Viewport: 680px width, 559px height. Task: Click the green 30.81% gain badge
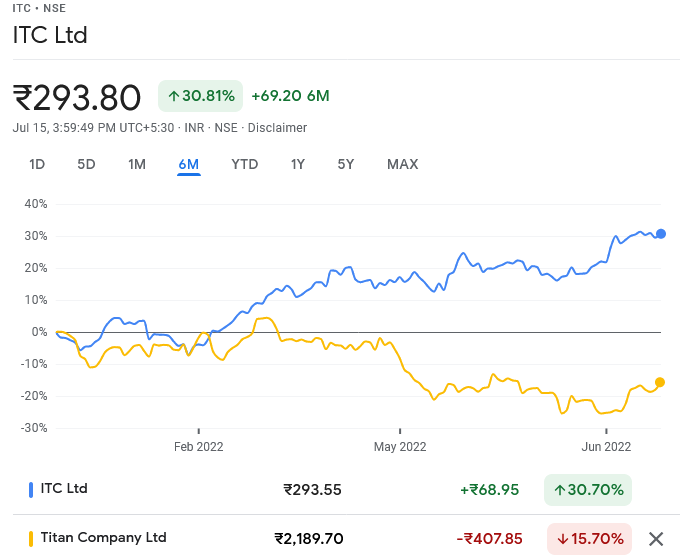200,96
